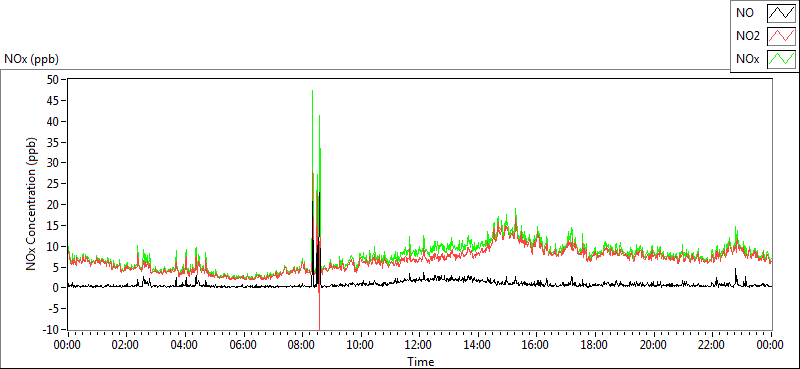Select the NO2 legend label
Viewport: 800px width, 369px height.
(x=748, y=37)
